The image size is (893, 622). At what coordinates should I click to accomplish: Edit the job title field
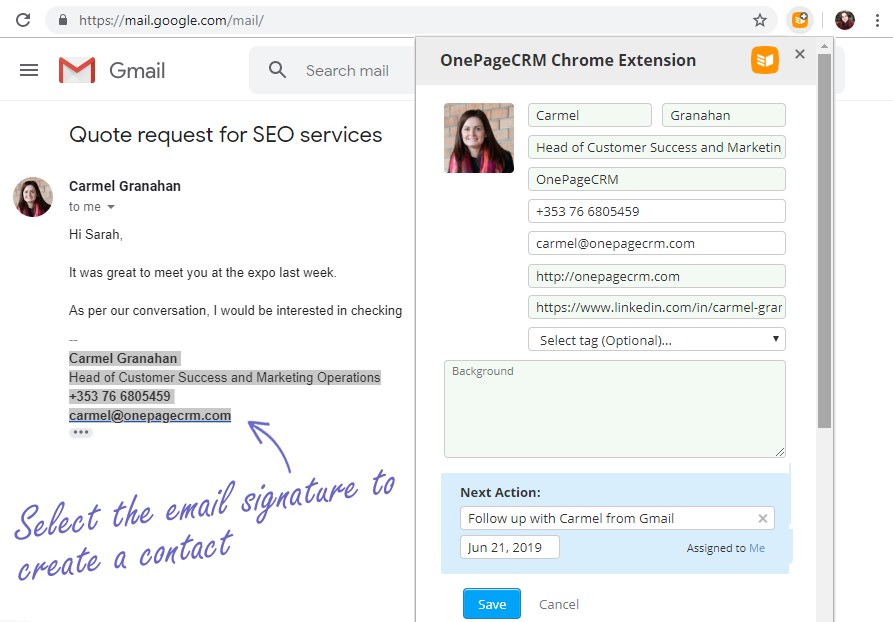657,147
